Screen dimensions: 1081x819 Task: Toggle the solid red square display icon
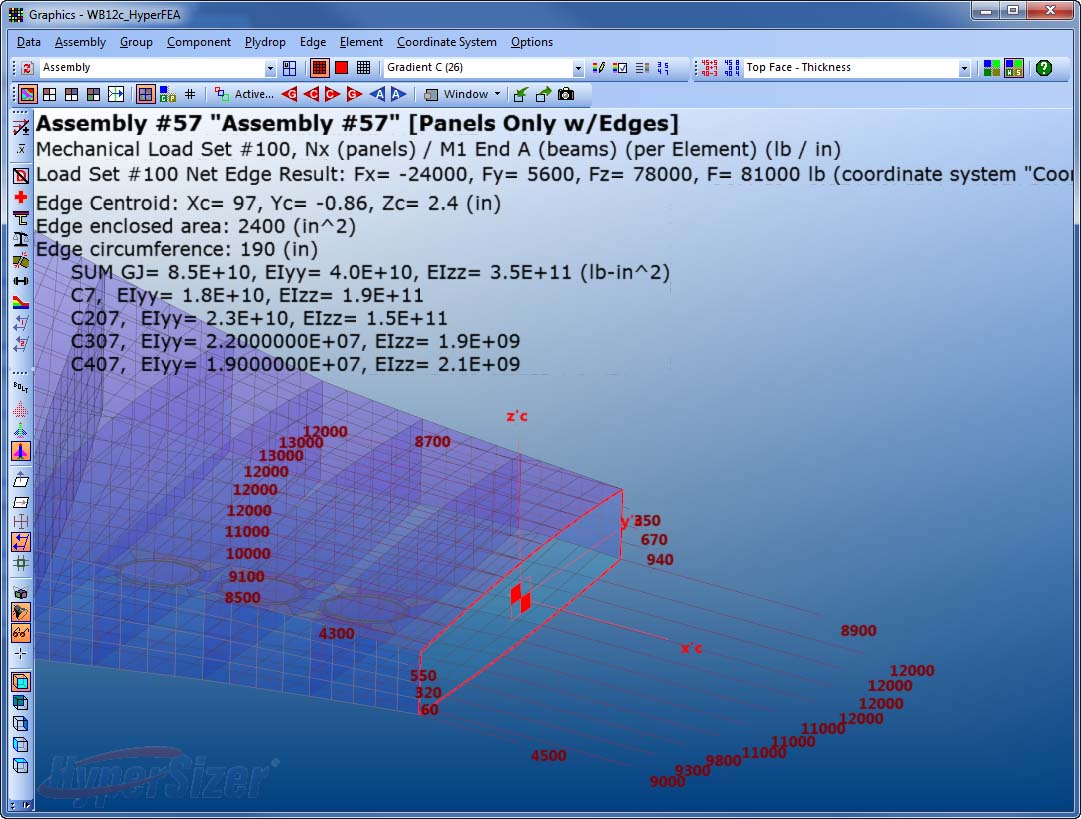tap(341, 68)
